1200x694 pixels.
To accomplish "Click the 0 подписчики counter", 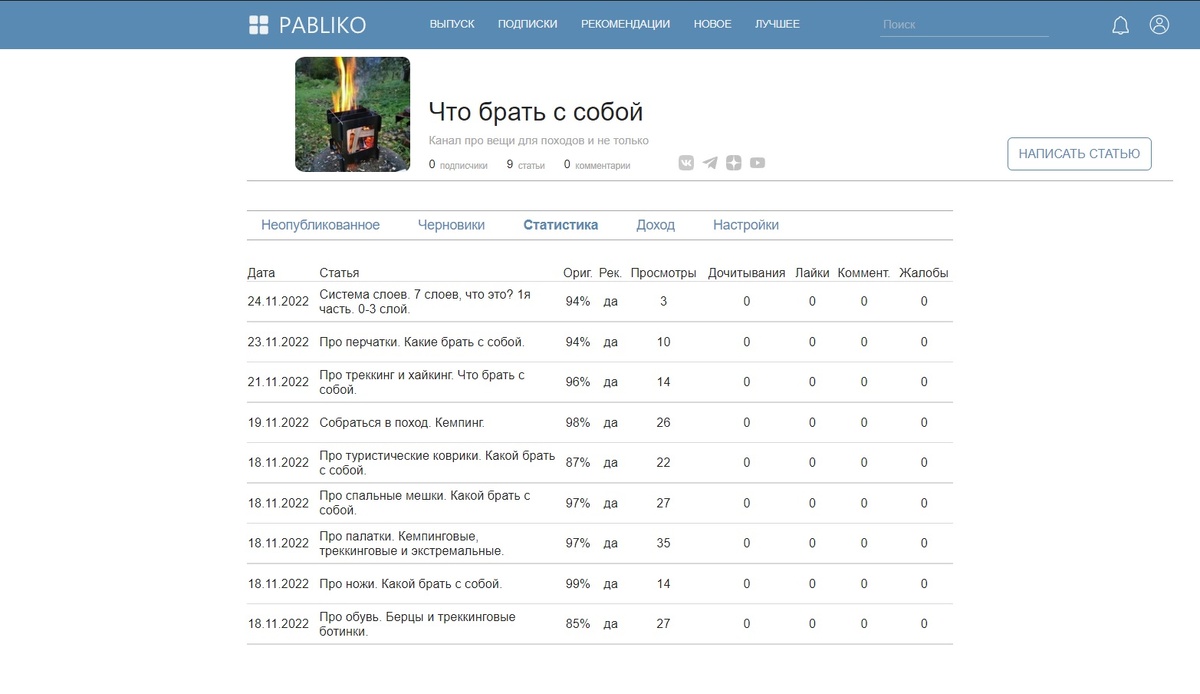I will click(x=458, y=165).
